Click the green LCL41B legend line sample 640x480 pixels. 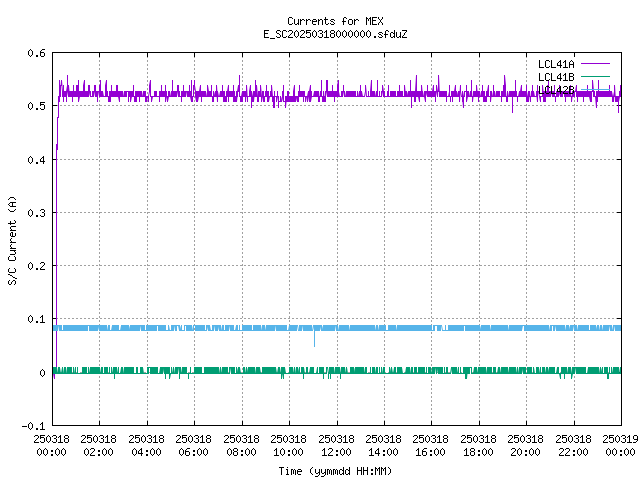click(x=595, y=76)
